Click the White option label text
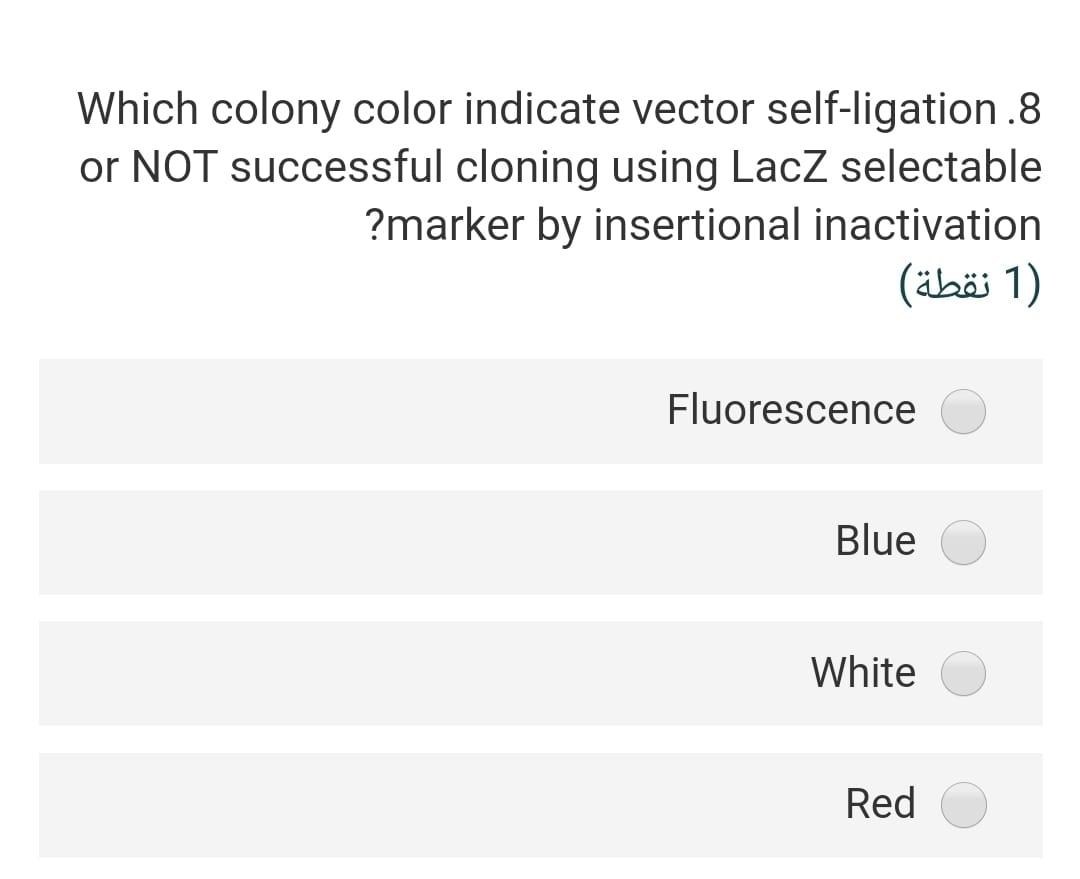This screenshot has width=1080, height=879. click(864, 672)
